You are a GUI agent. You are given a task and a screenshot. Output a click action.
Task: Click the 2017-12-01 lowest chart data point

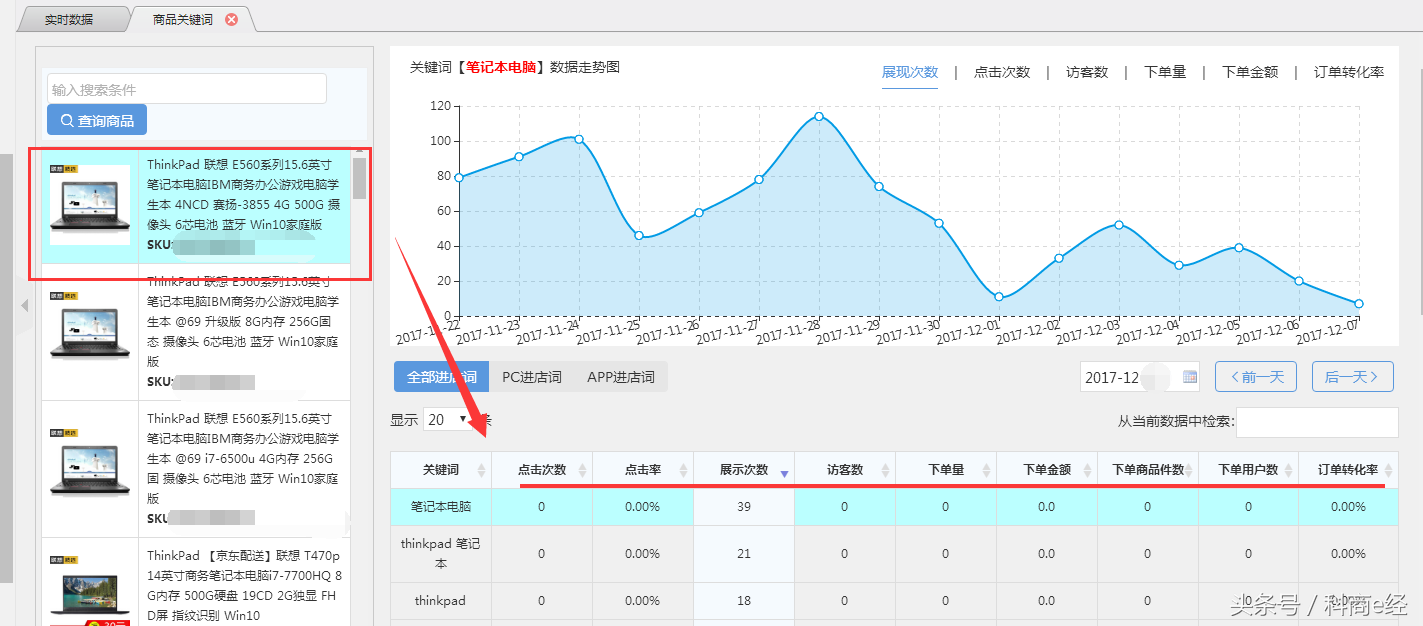(x=999, y=297)
